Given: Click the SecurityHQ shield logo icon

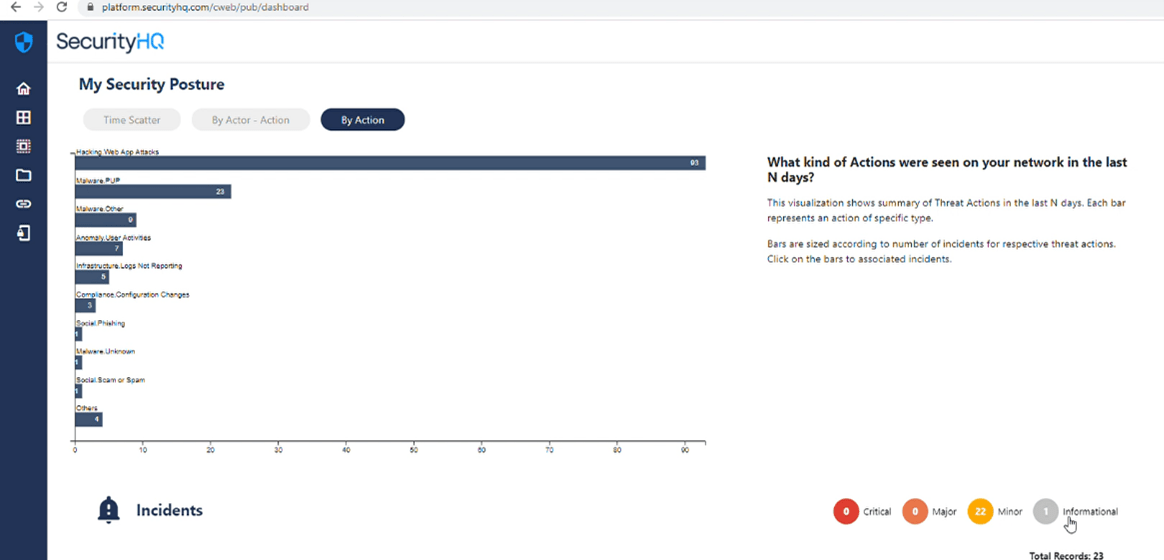Looking at the screenshot, I should (x=23, y=42).
